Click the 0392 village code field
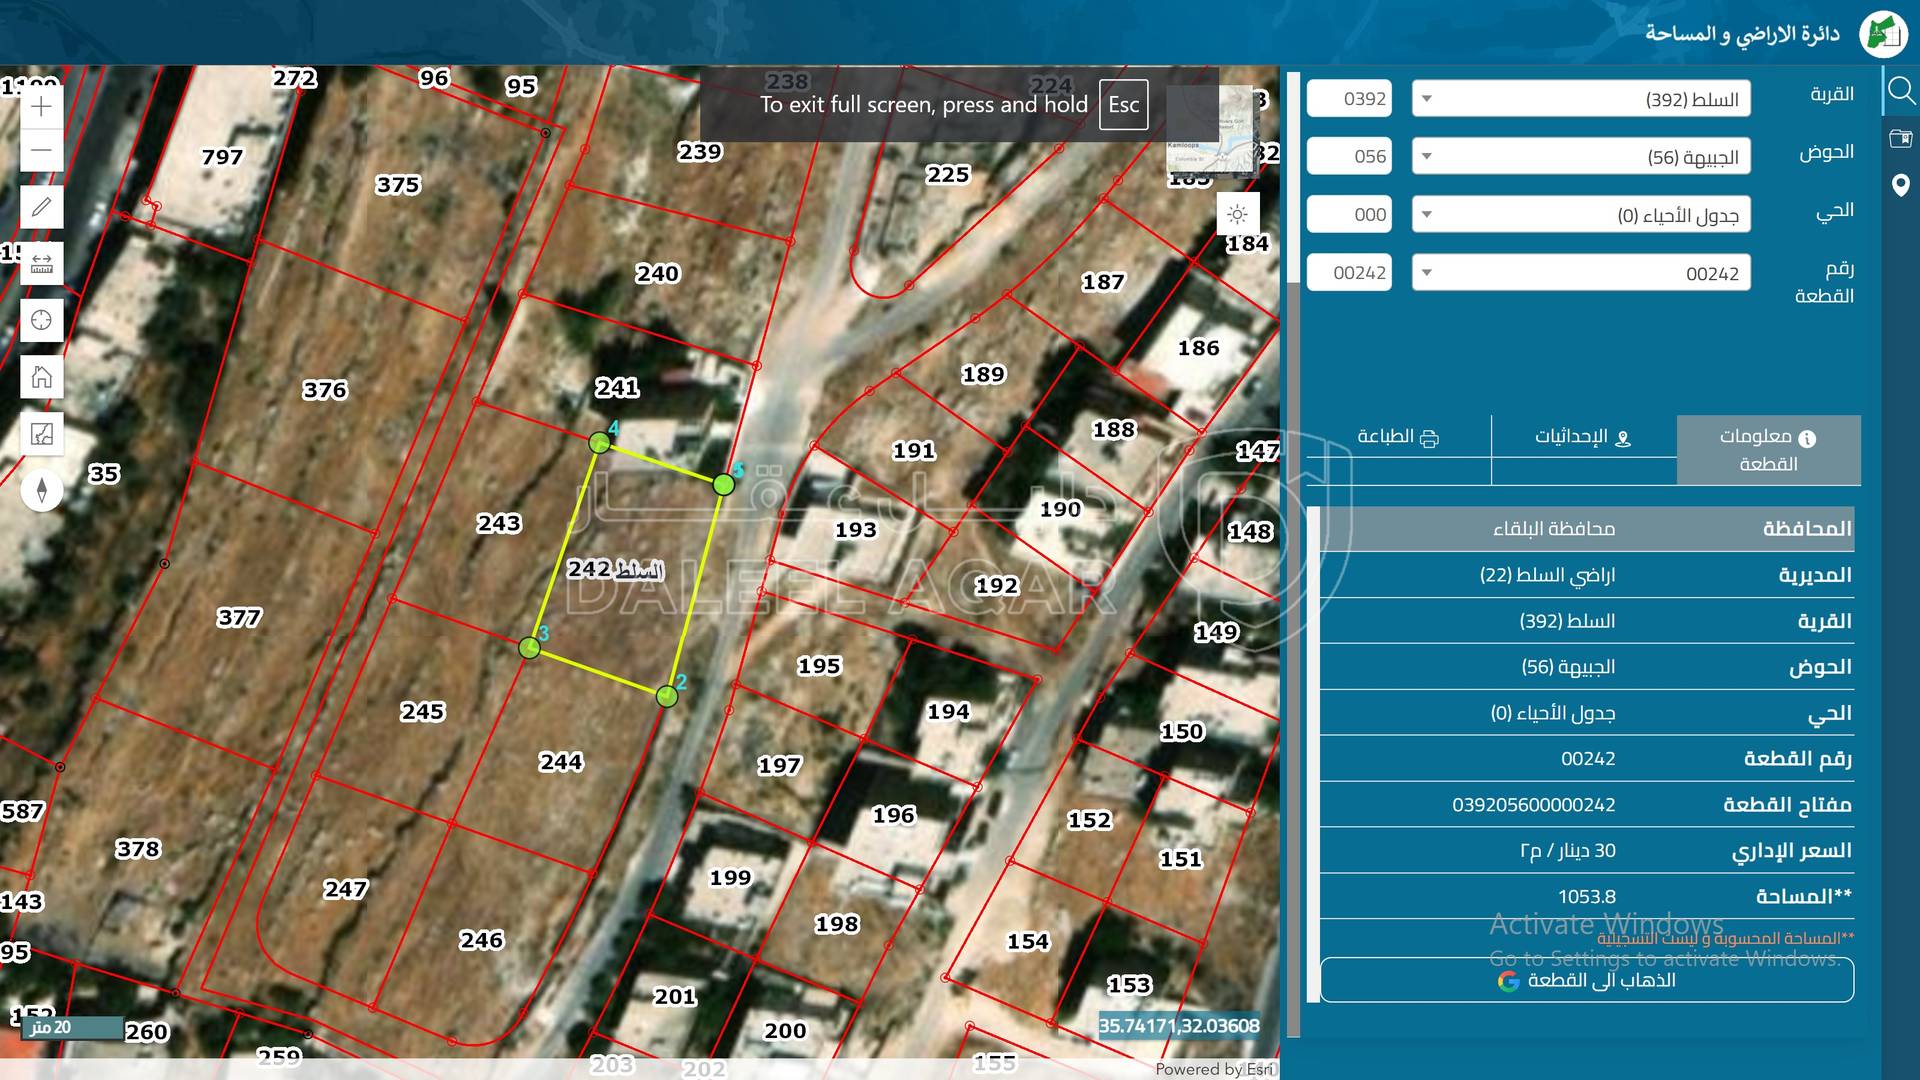The image size is (1920, 1080). 1349,99
